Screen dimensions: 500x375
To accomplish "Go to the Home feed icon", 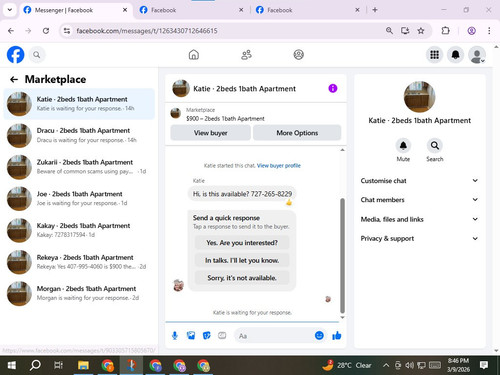I will pyautogui.click(x=194, y=55).
